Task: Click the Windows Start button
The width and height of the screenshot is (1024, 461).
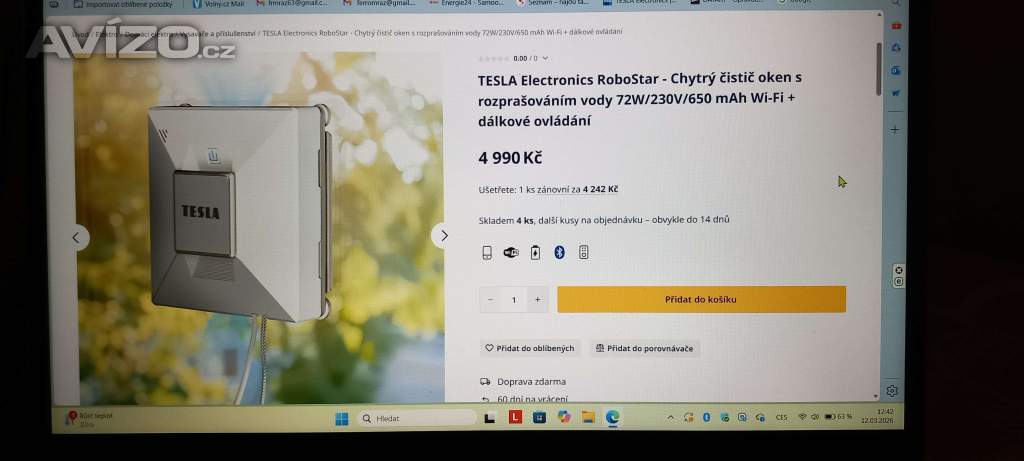Action: point(342,419)
